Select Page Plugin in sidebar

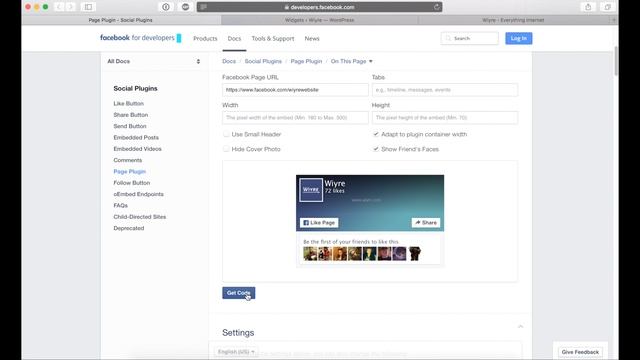tap(129, 171)
